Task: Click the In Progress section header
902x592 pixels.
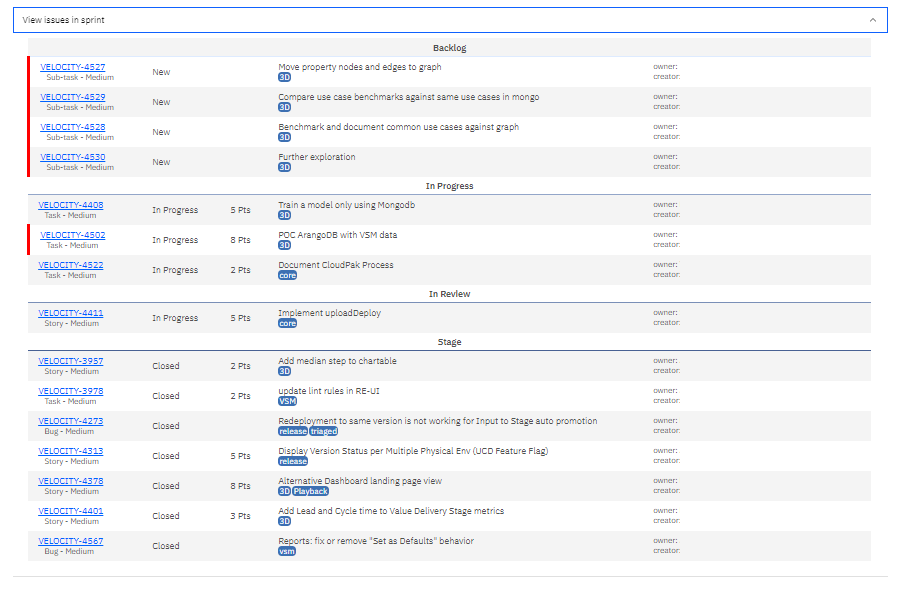Action: tap(449, 186)
